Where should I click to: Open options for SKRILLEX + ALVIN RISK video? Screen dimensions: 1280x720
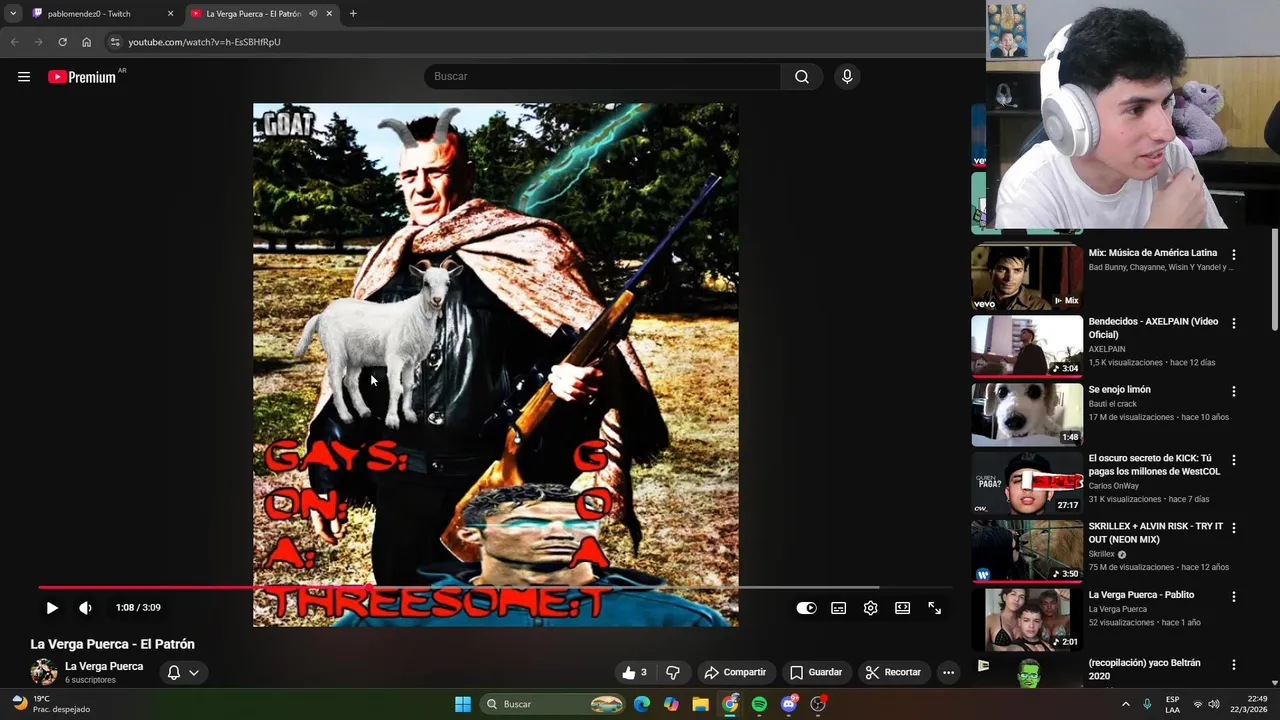[x=1234, y=529]
